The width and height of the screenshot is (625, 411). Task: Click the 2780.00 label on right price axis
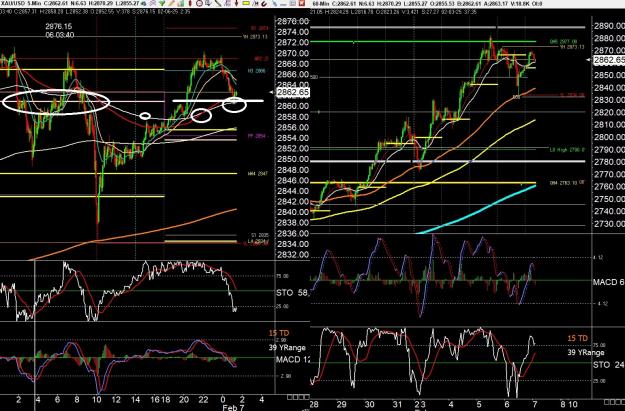click(609, 162)
